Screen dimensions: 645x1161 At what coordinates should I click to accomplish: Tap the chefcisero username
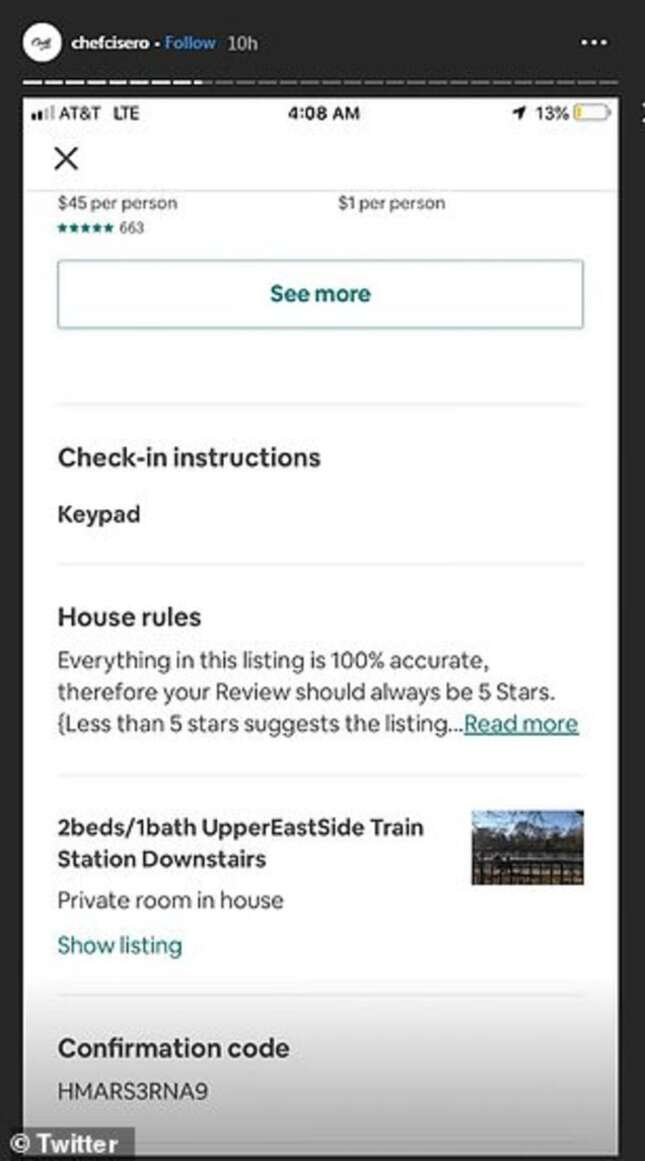111,43
